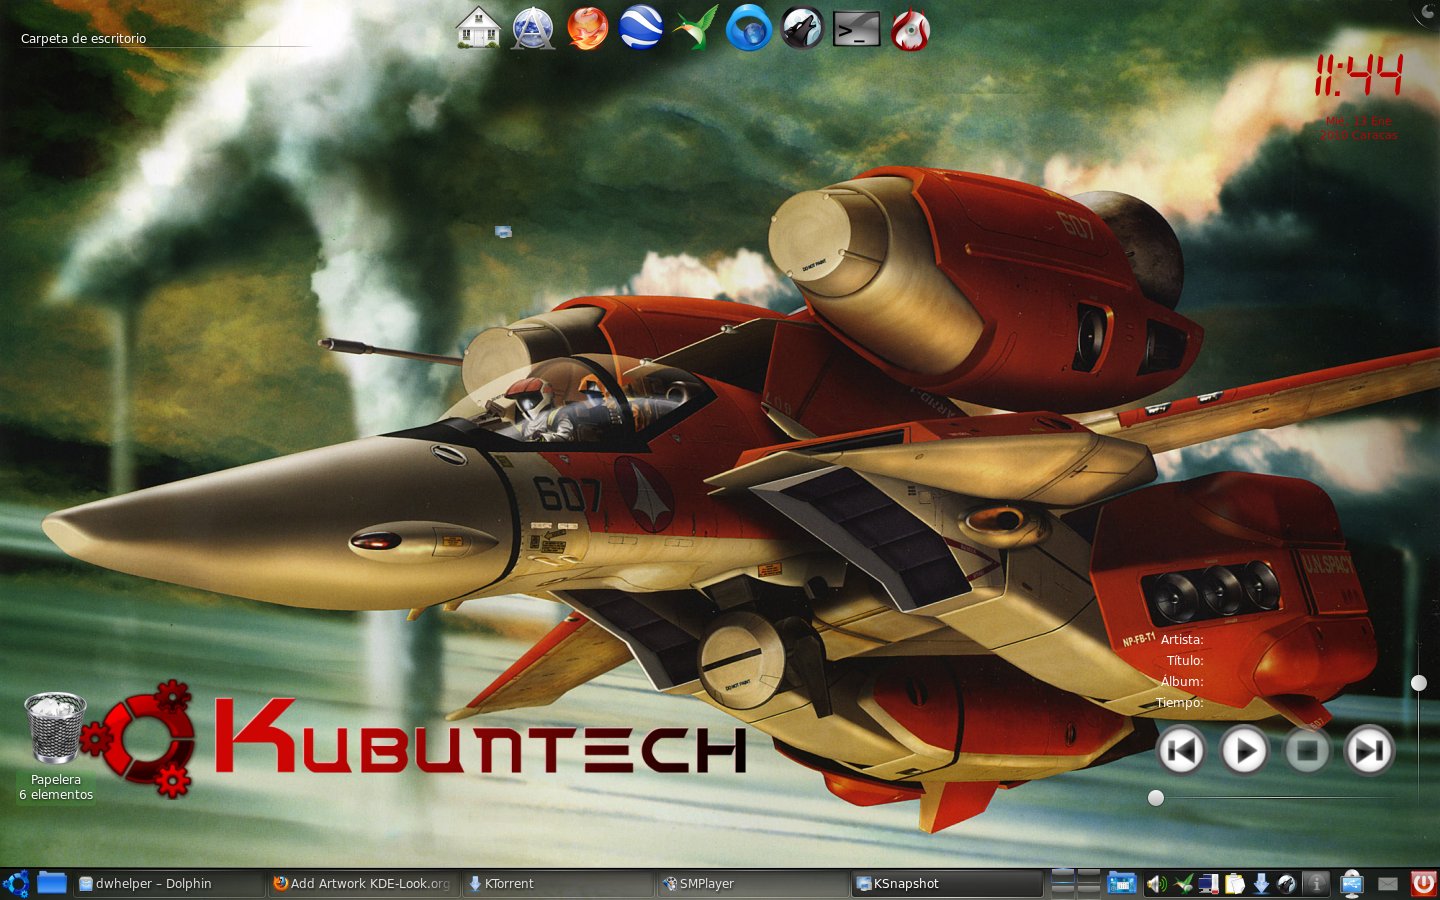The image size is (1440, 900).
Task: Click the red power shutdown button
Action: pos(1422,884)
